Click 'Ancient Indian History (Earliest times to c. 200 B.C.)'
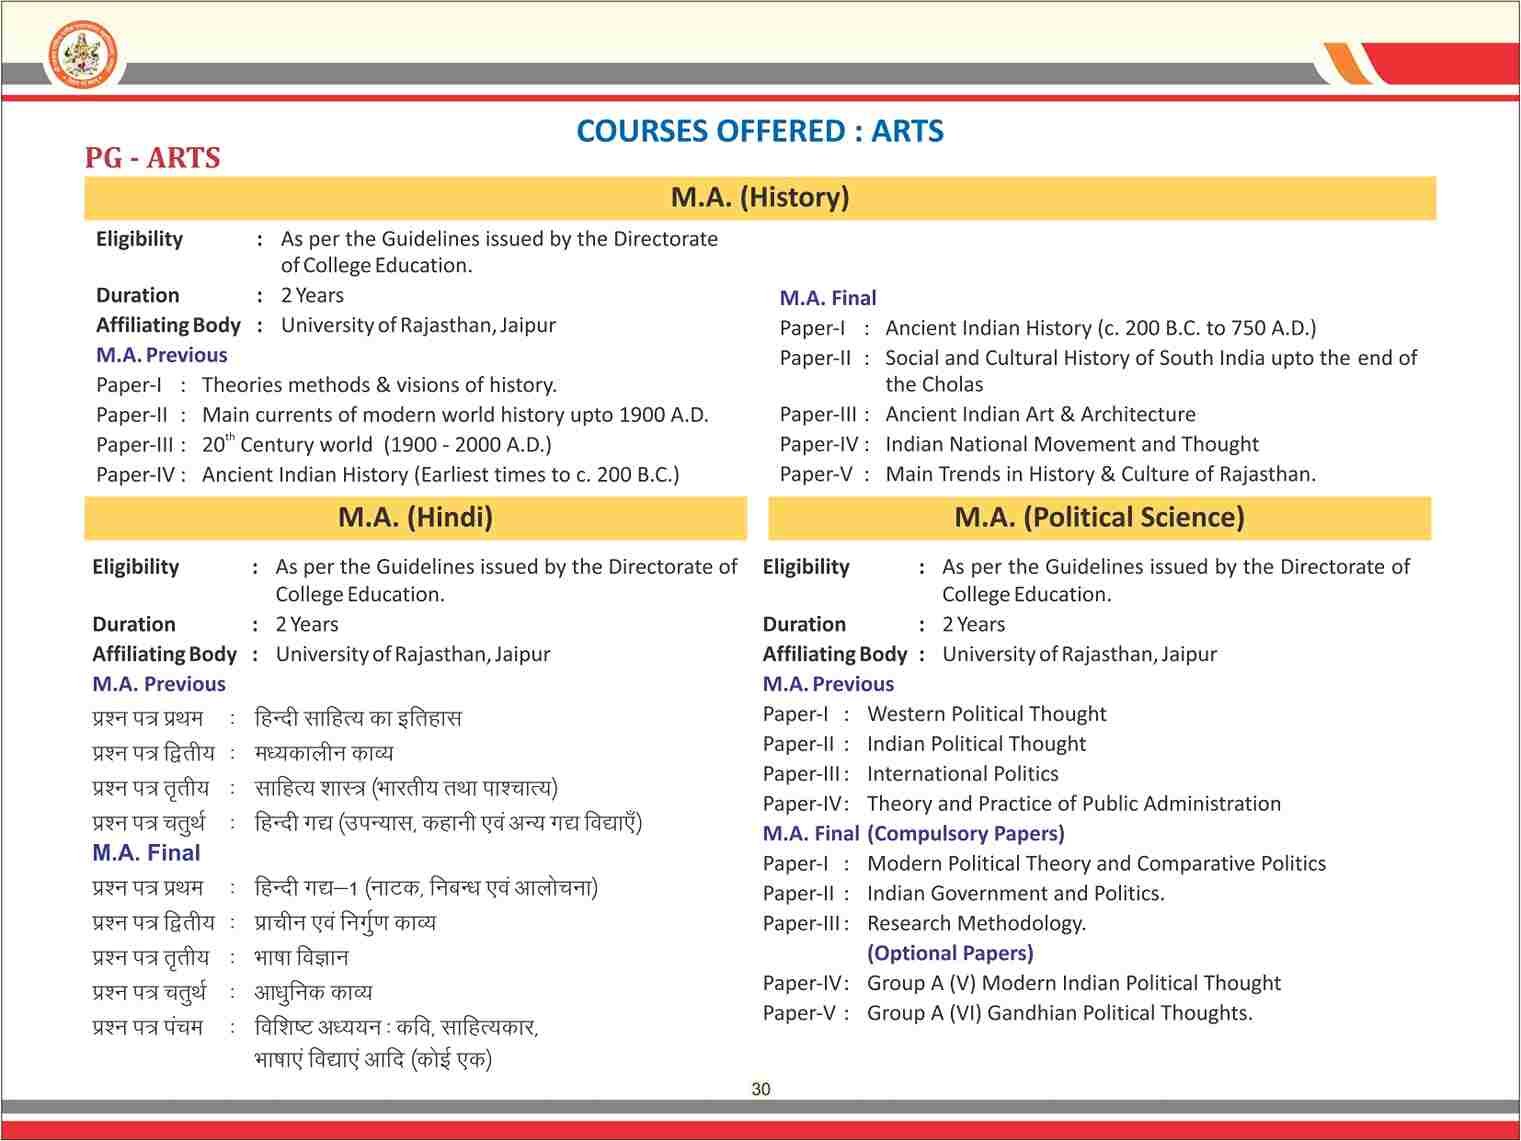The width and height of the screenshot is (1521, 1141). click(441, 475)
